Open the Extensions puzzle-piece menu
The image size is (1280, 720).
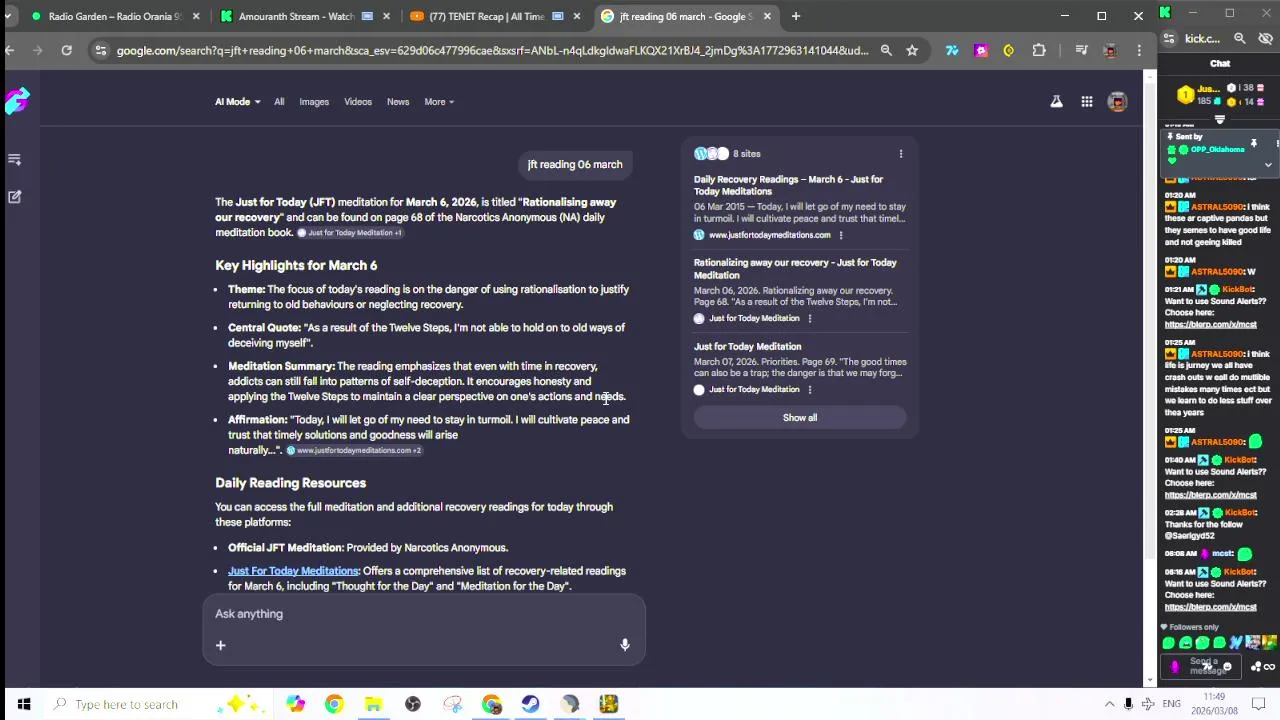(1039, 50)
